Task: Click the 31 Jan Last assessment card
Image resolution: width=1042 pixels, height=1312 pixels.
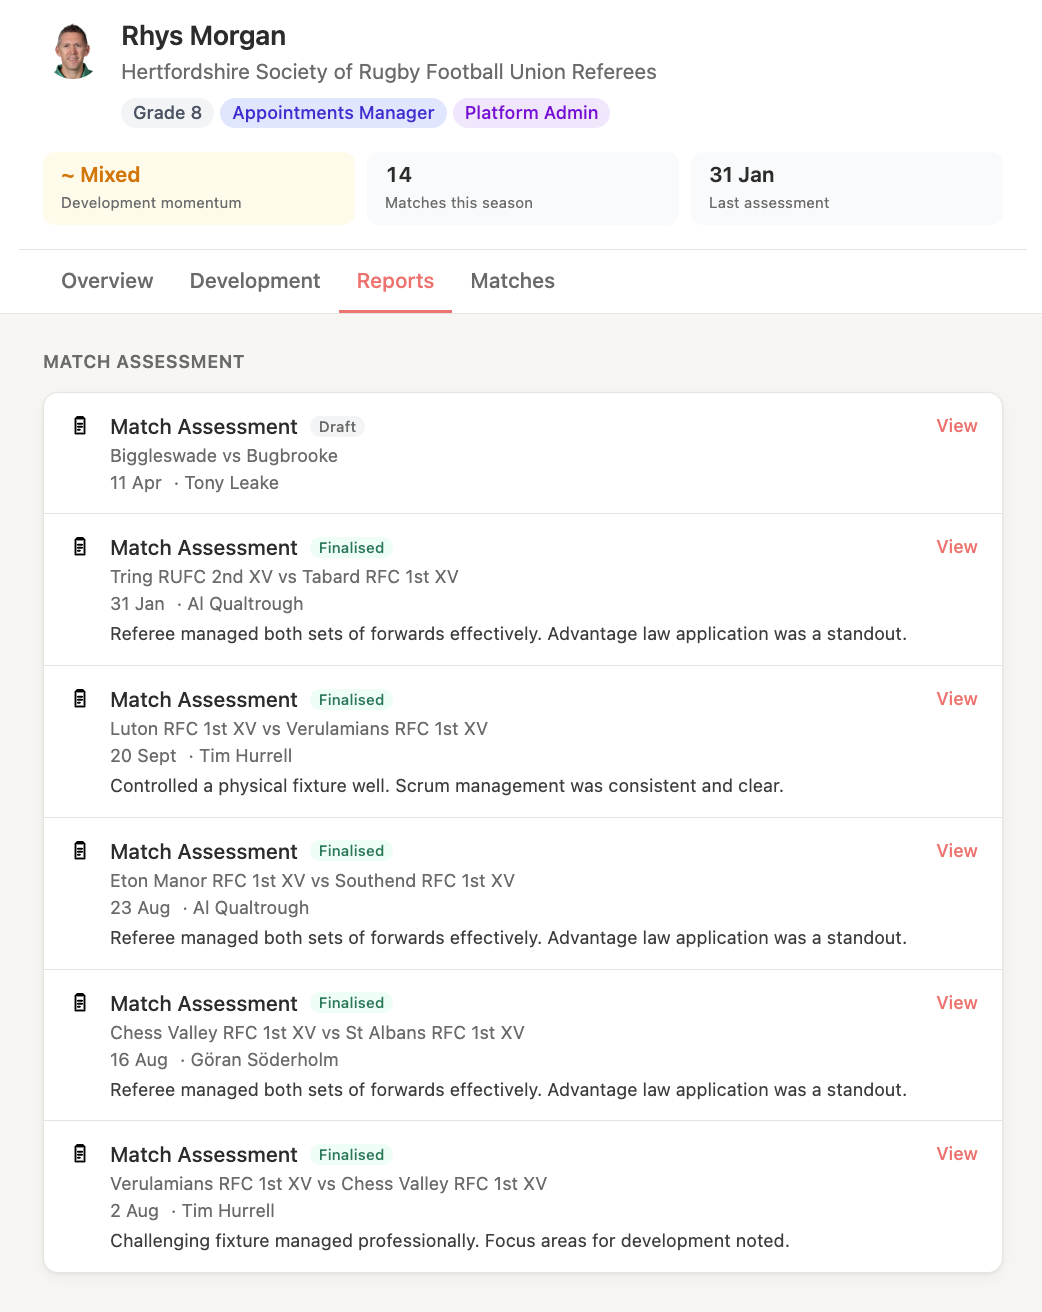Action: 846,188
